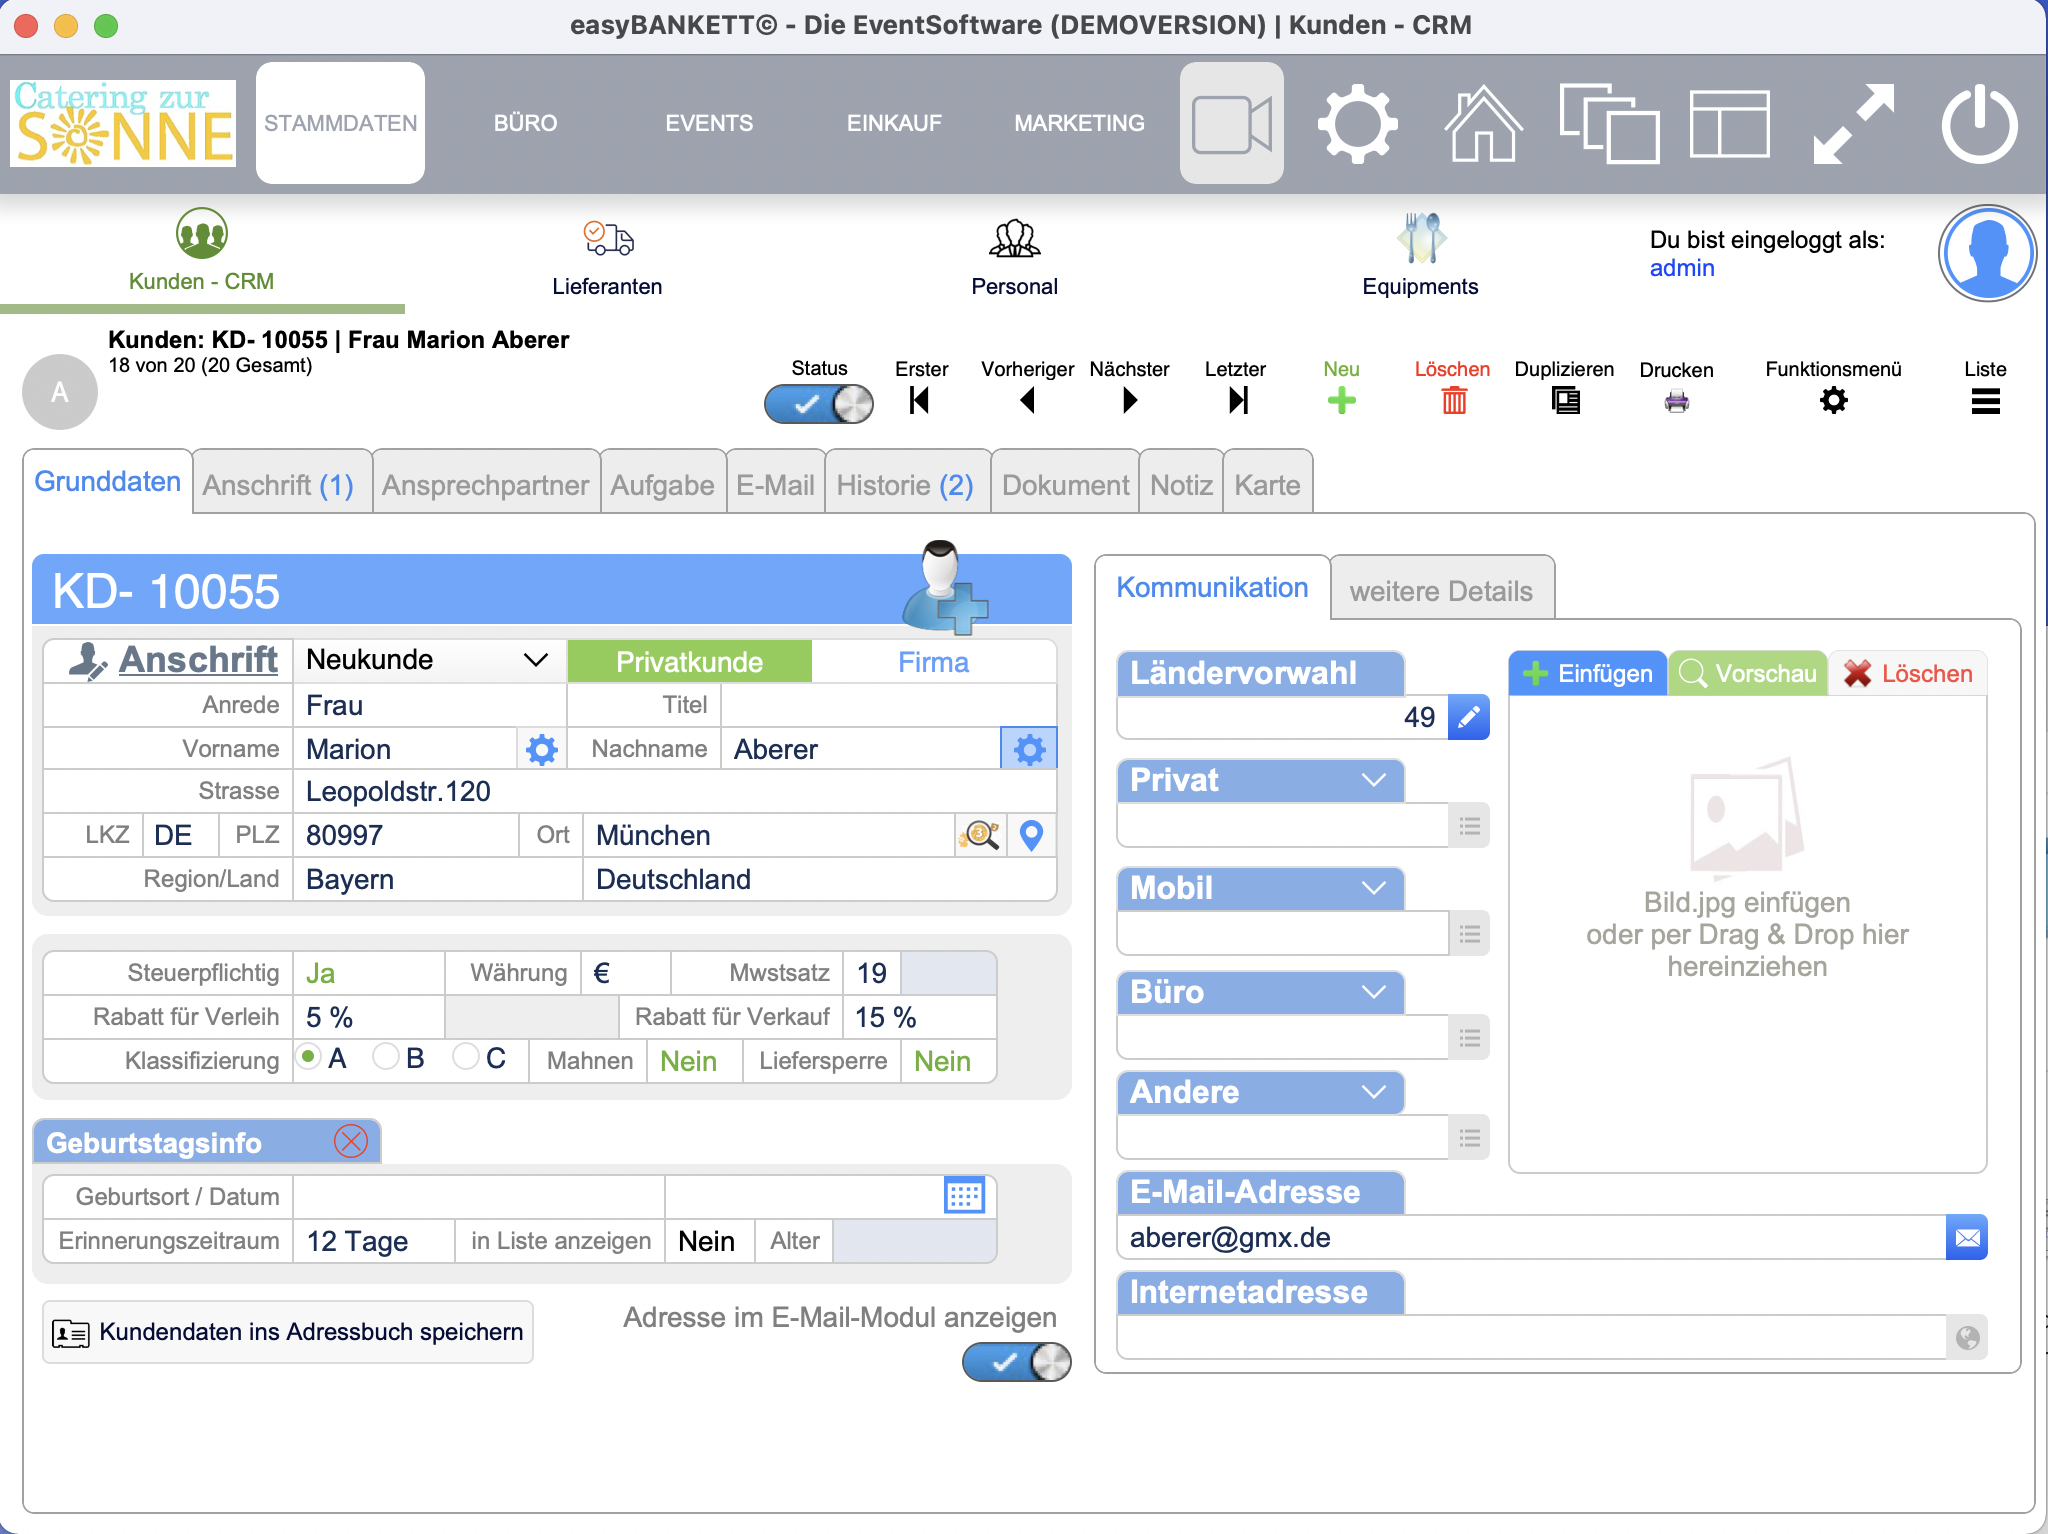
Task: Switch to the Ansprechpartner tab
Action: (x=485, y=485)
